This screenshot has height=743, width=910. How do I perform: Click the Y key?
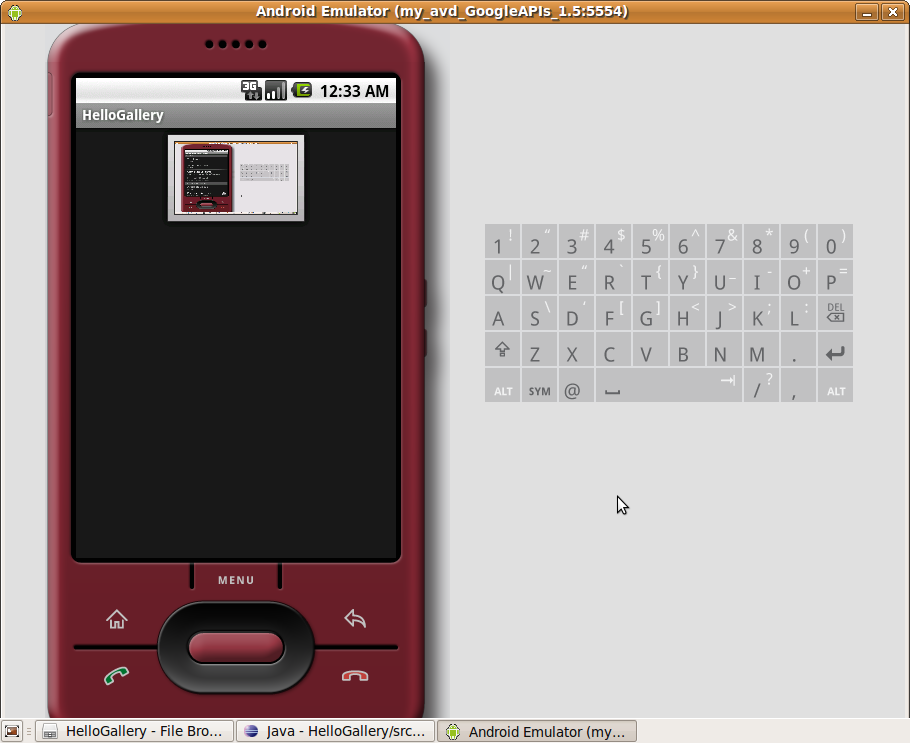pos(688,277)
